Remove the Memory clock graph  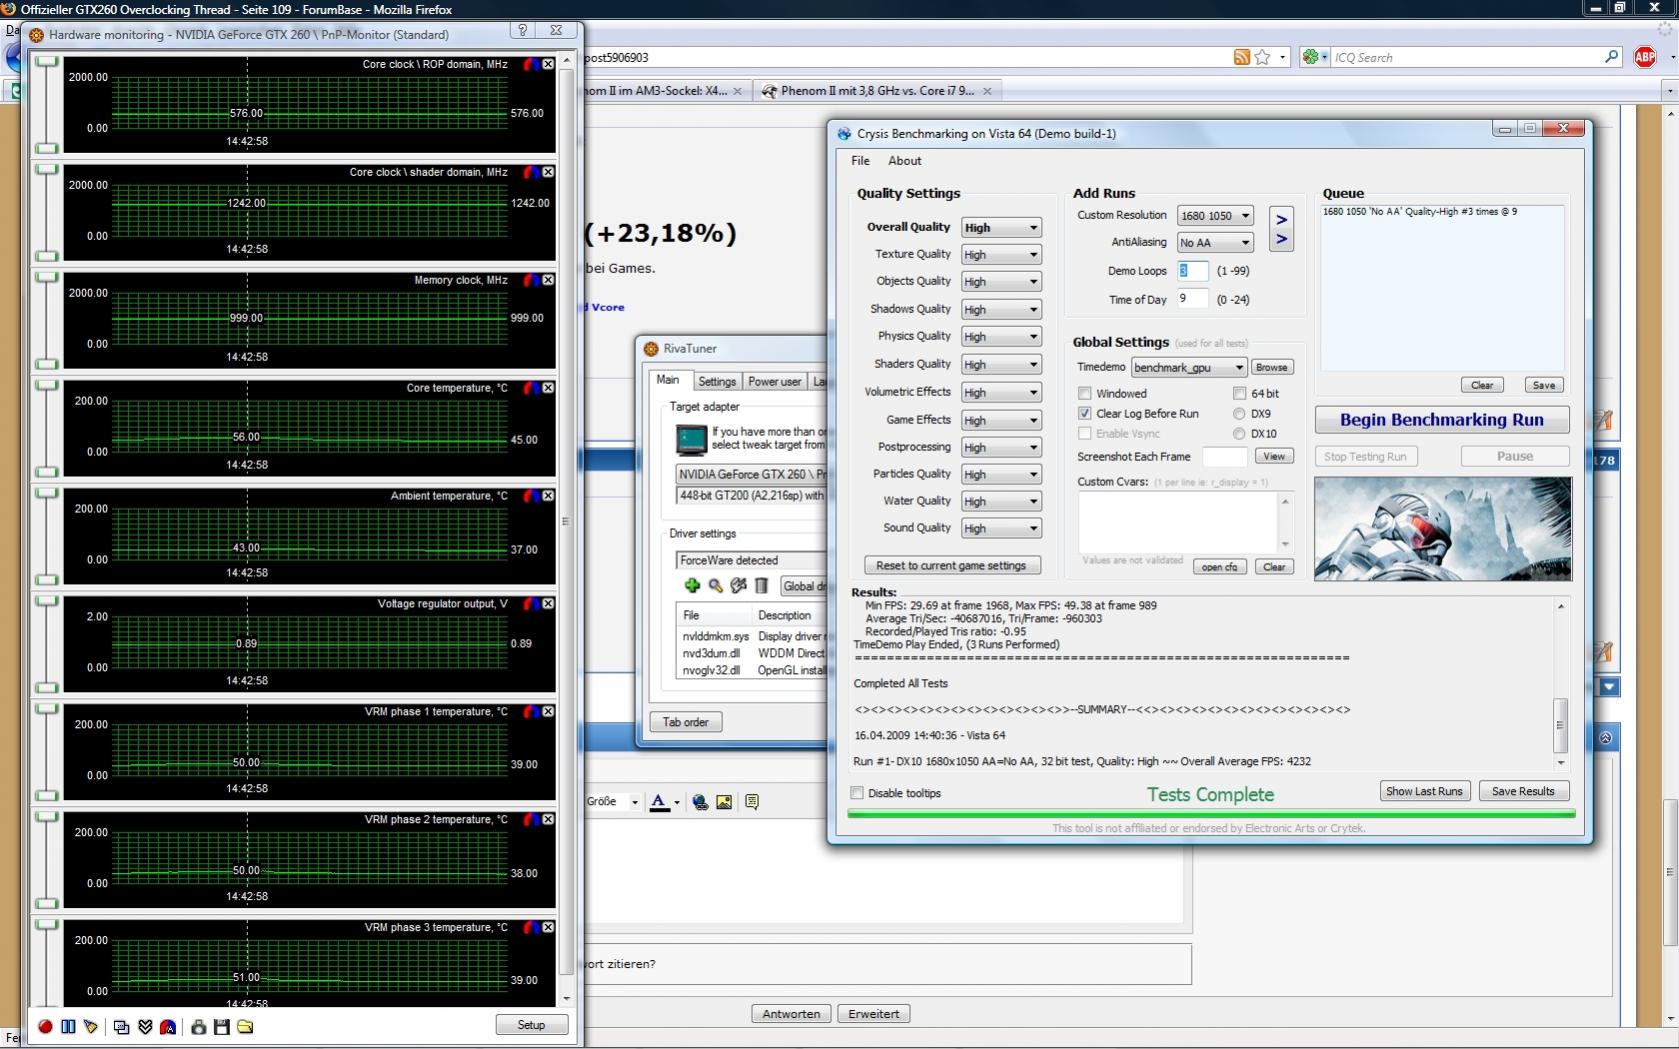[x=548, y=280]
